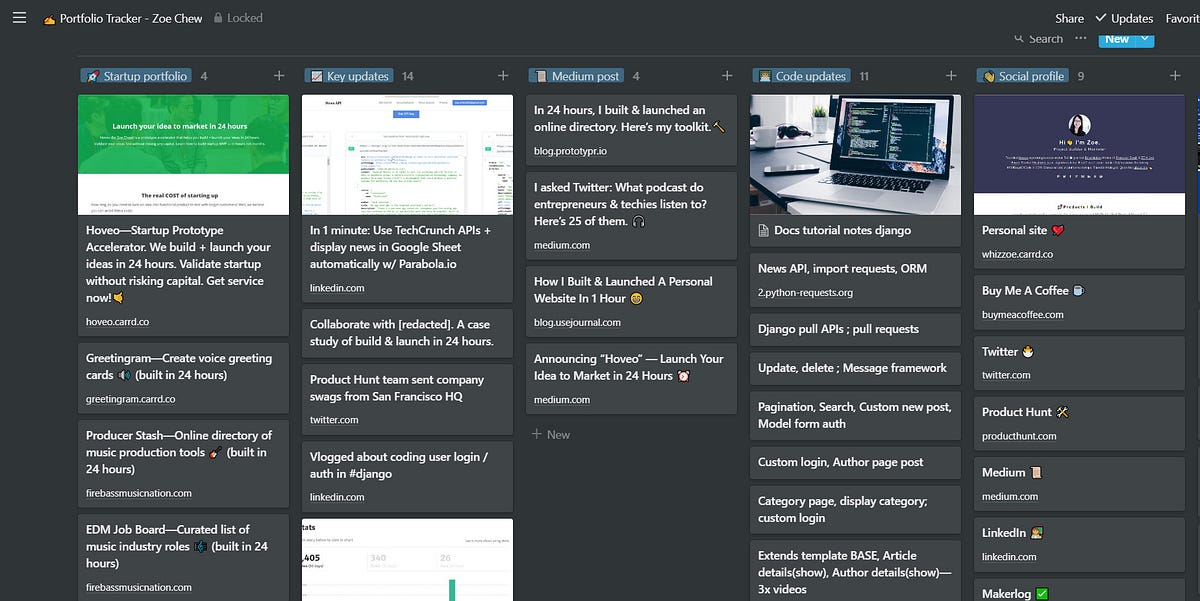Open the Product Hunt social profile card
This screenshot has width=1200, height=601.
pyautogui.click(x=1079, y=423)
